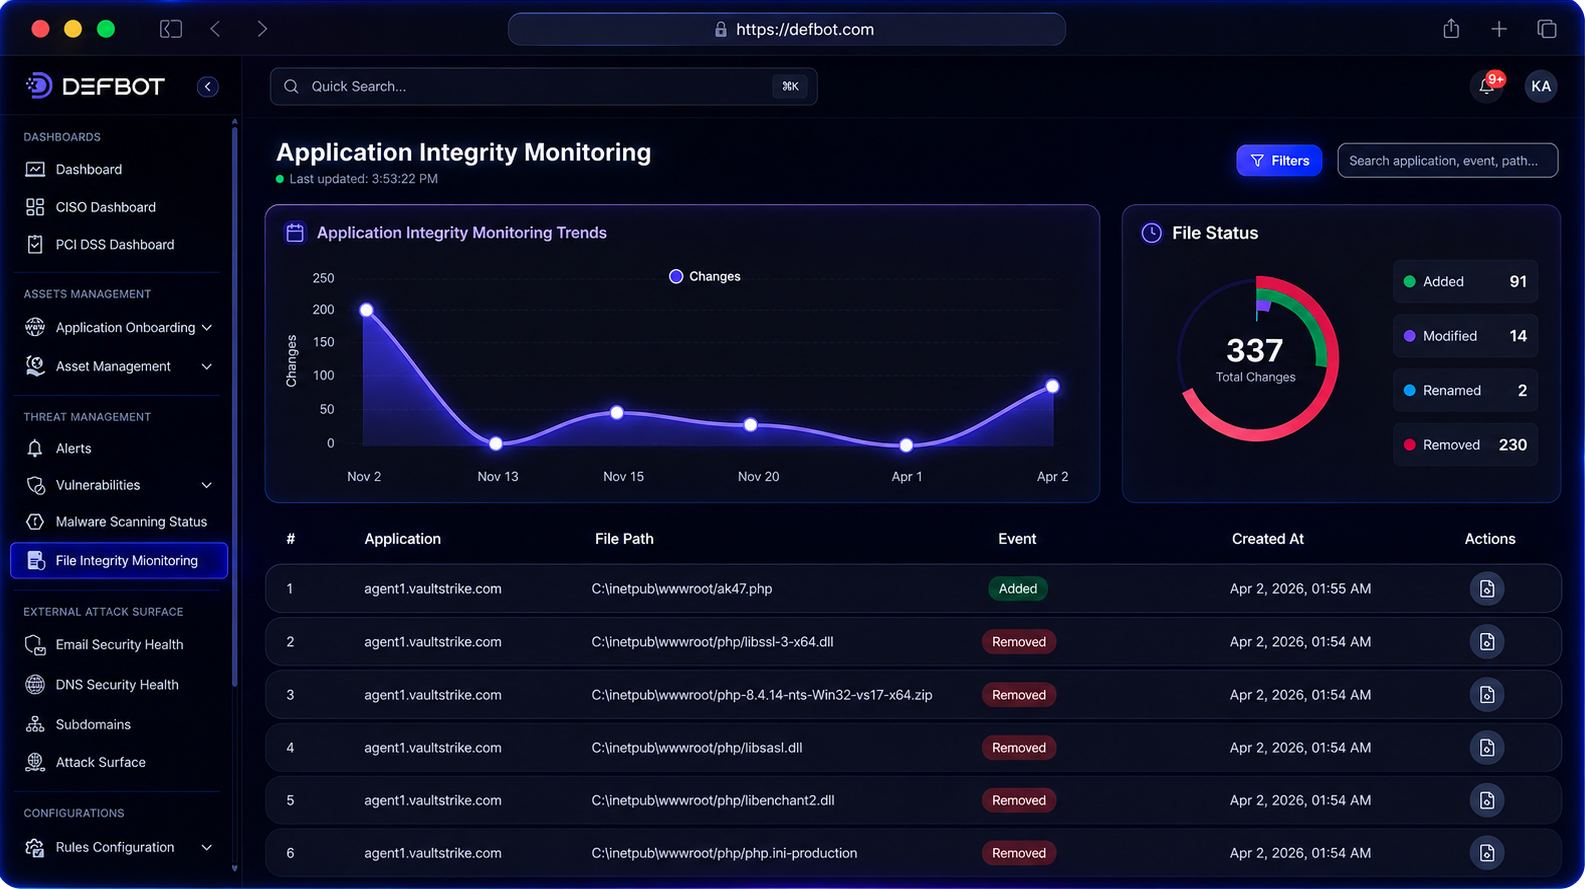Screen dimensions: 1585x889
Task: Open file details for php.ini-production row
Action: [1487, 853]
